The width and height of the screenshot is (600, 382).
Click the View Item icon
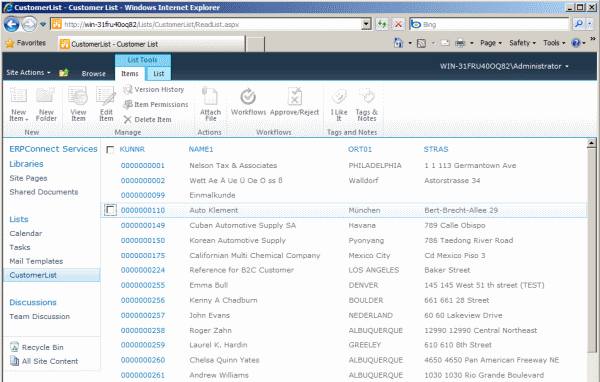tap(78, 96)
